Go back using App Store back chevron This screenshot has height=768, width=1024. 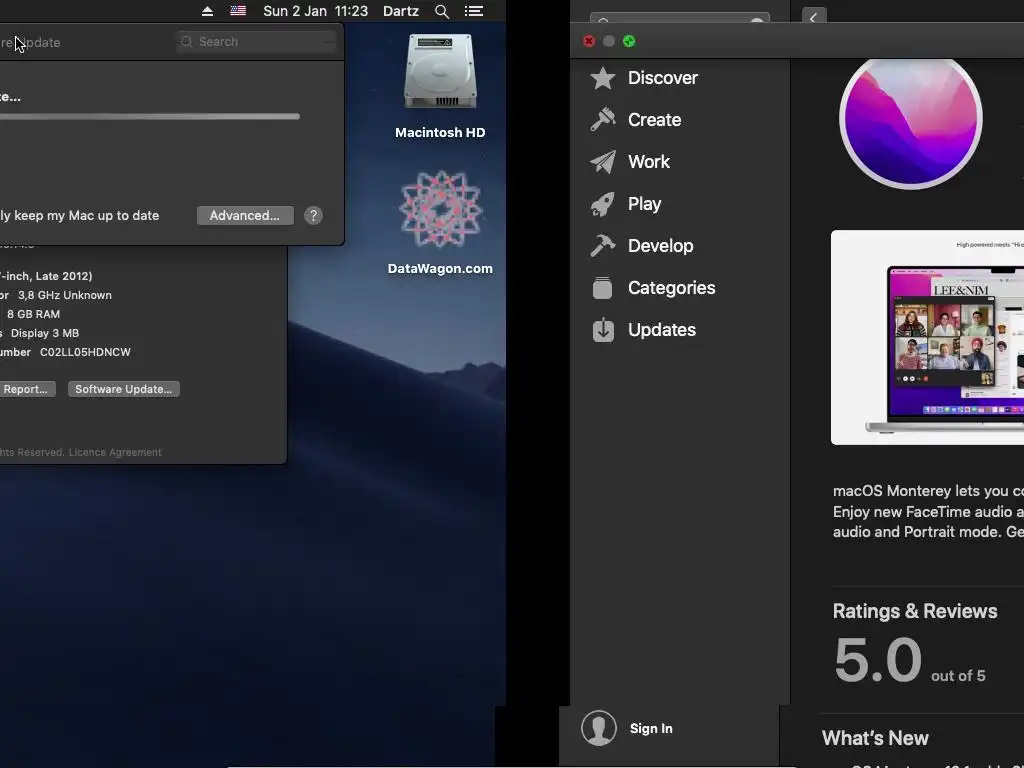pyautogui.click(x=814, y=17)
